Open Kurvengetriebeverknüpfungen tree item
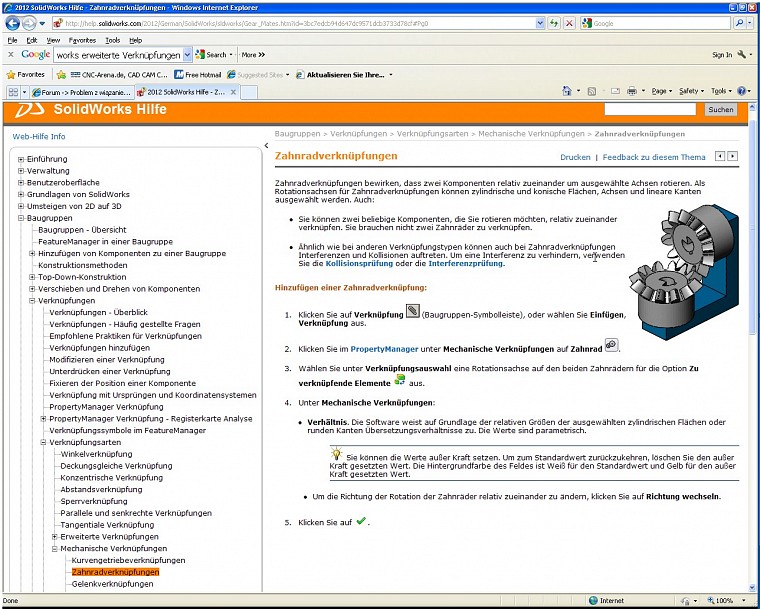760x609 pixels. (x=128, y=561)
